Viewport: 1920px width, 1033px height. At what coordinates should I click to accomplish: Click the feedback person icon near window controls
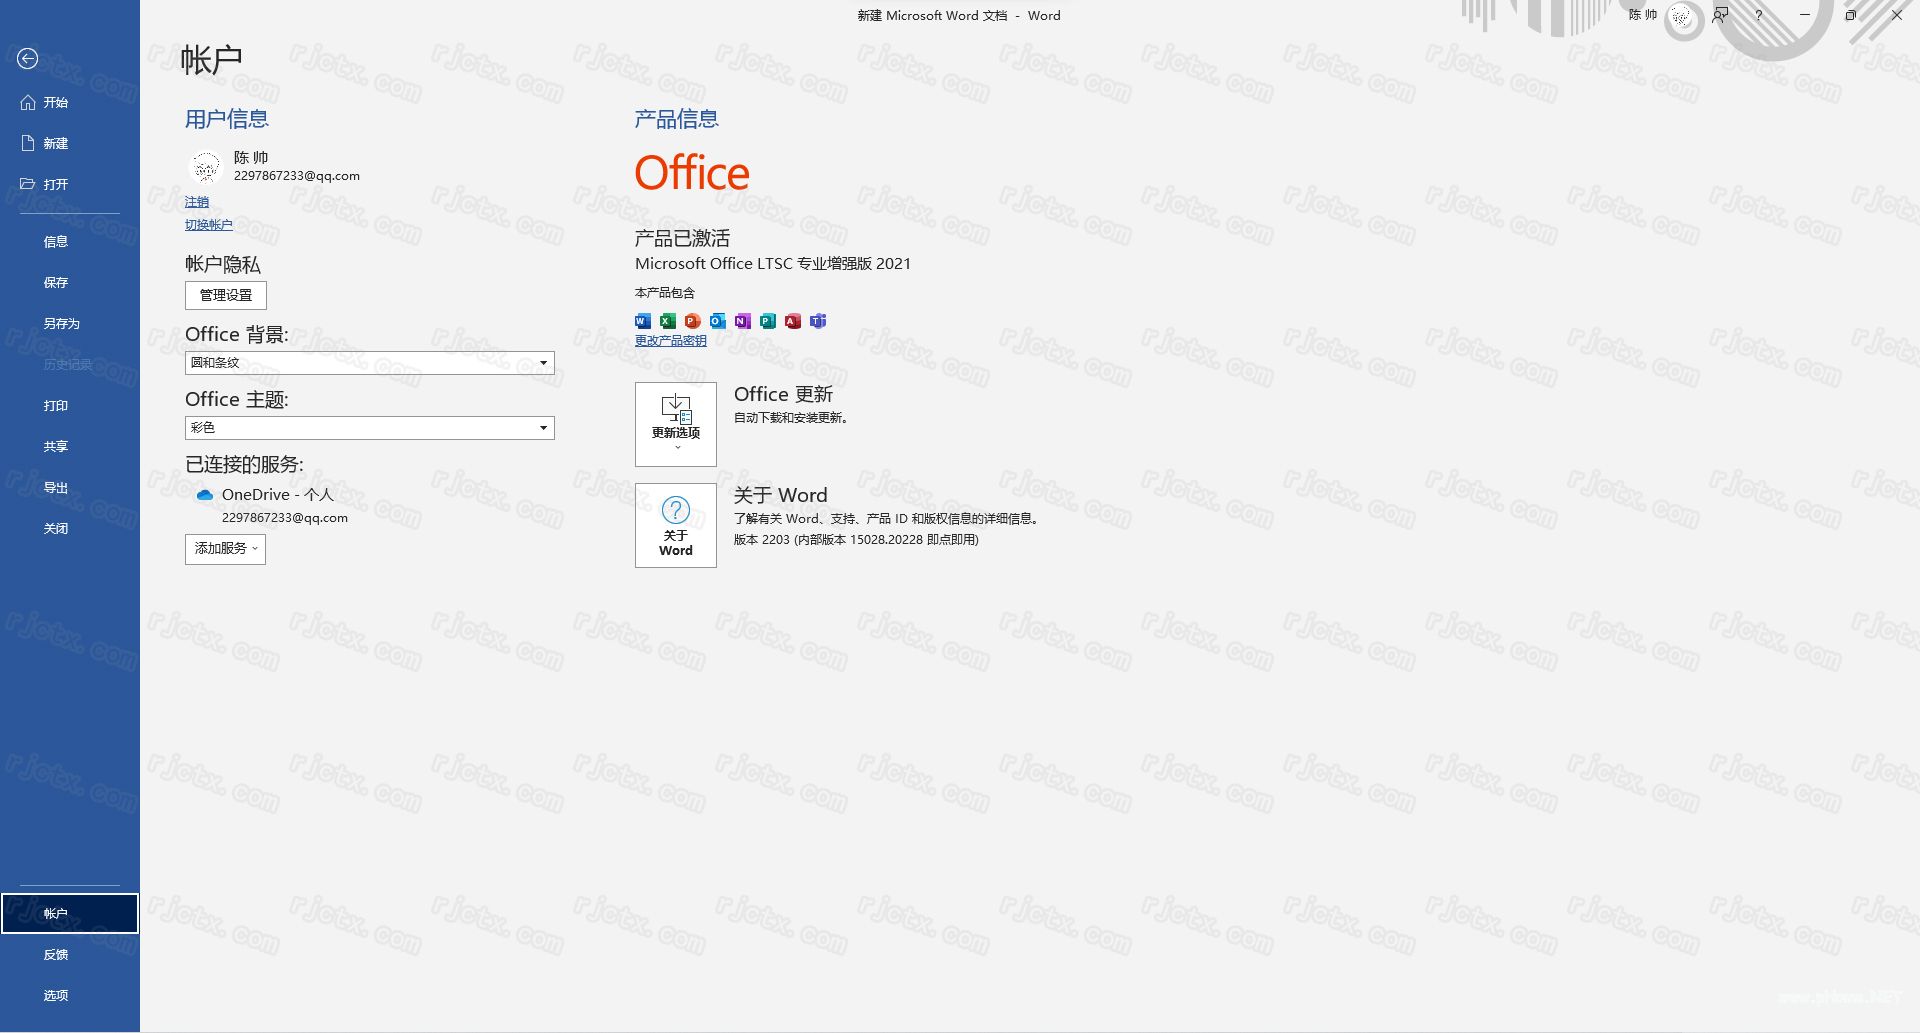pos(1719,15)
